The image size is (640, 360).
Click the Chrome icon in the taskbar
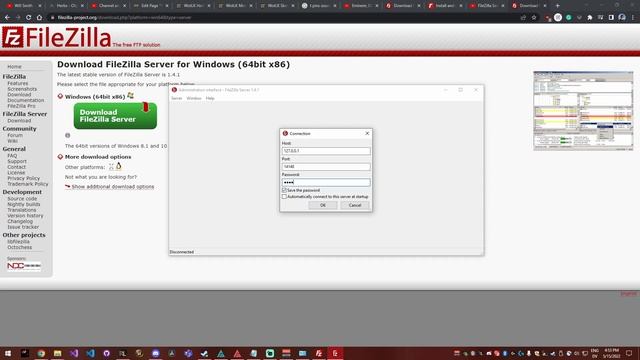(x=41, y=353)
